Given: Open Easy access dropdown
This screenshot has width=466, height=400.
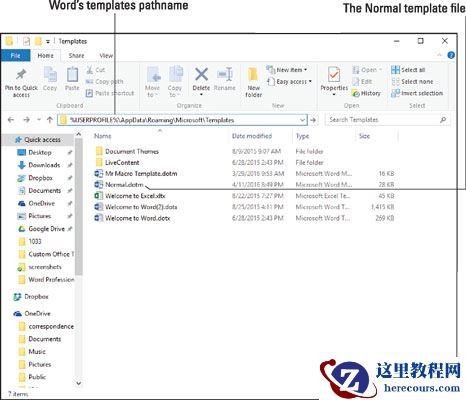Looking at the screenshot, I should tap(289, 81).
